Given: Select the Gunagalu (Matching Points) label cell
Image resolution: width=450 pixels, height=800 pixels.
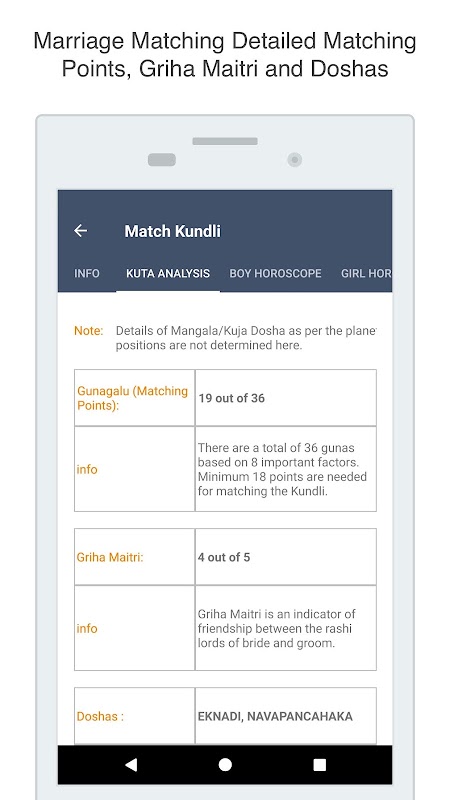Looking at the screenshot, I should pyautogui.click(x=135, y=398).
